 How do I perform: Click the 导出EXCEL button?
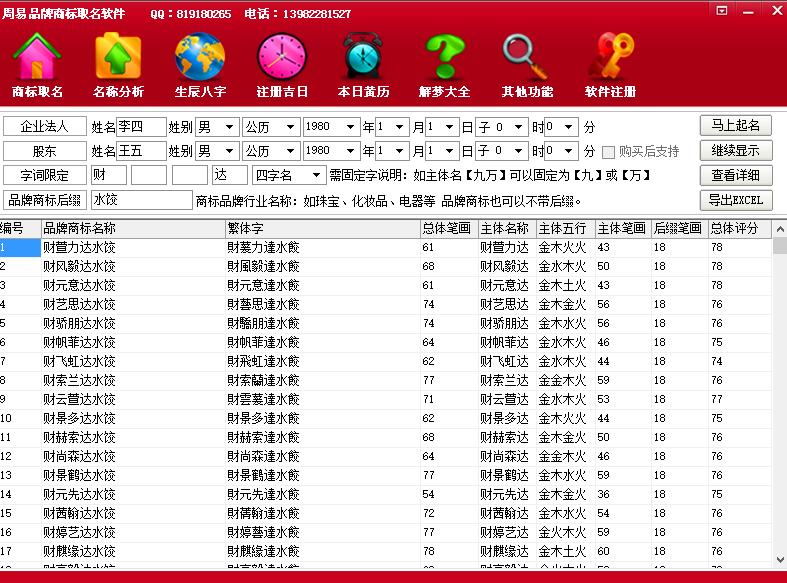[735, 199]
